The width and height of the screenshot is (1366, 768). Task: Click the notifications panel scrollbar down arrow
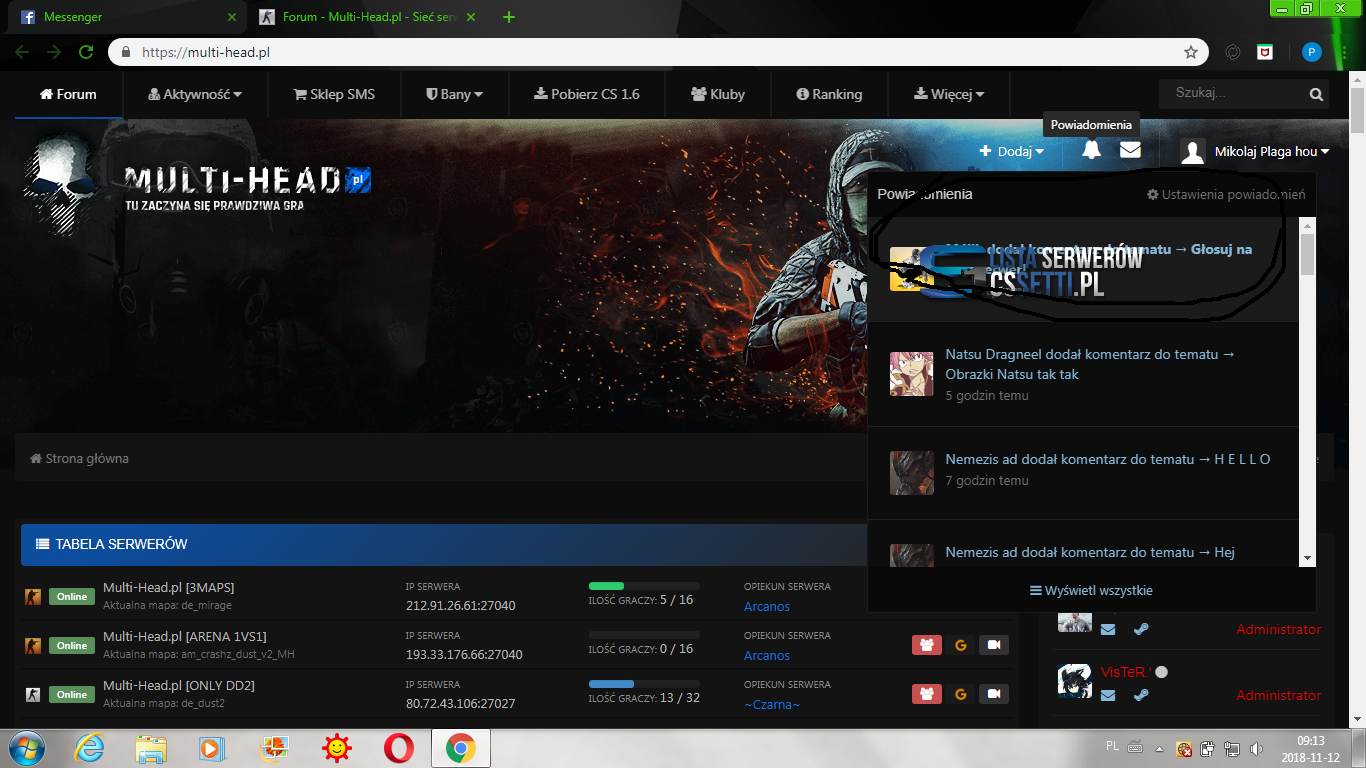[1307, 558]
